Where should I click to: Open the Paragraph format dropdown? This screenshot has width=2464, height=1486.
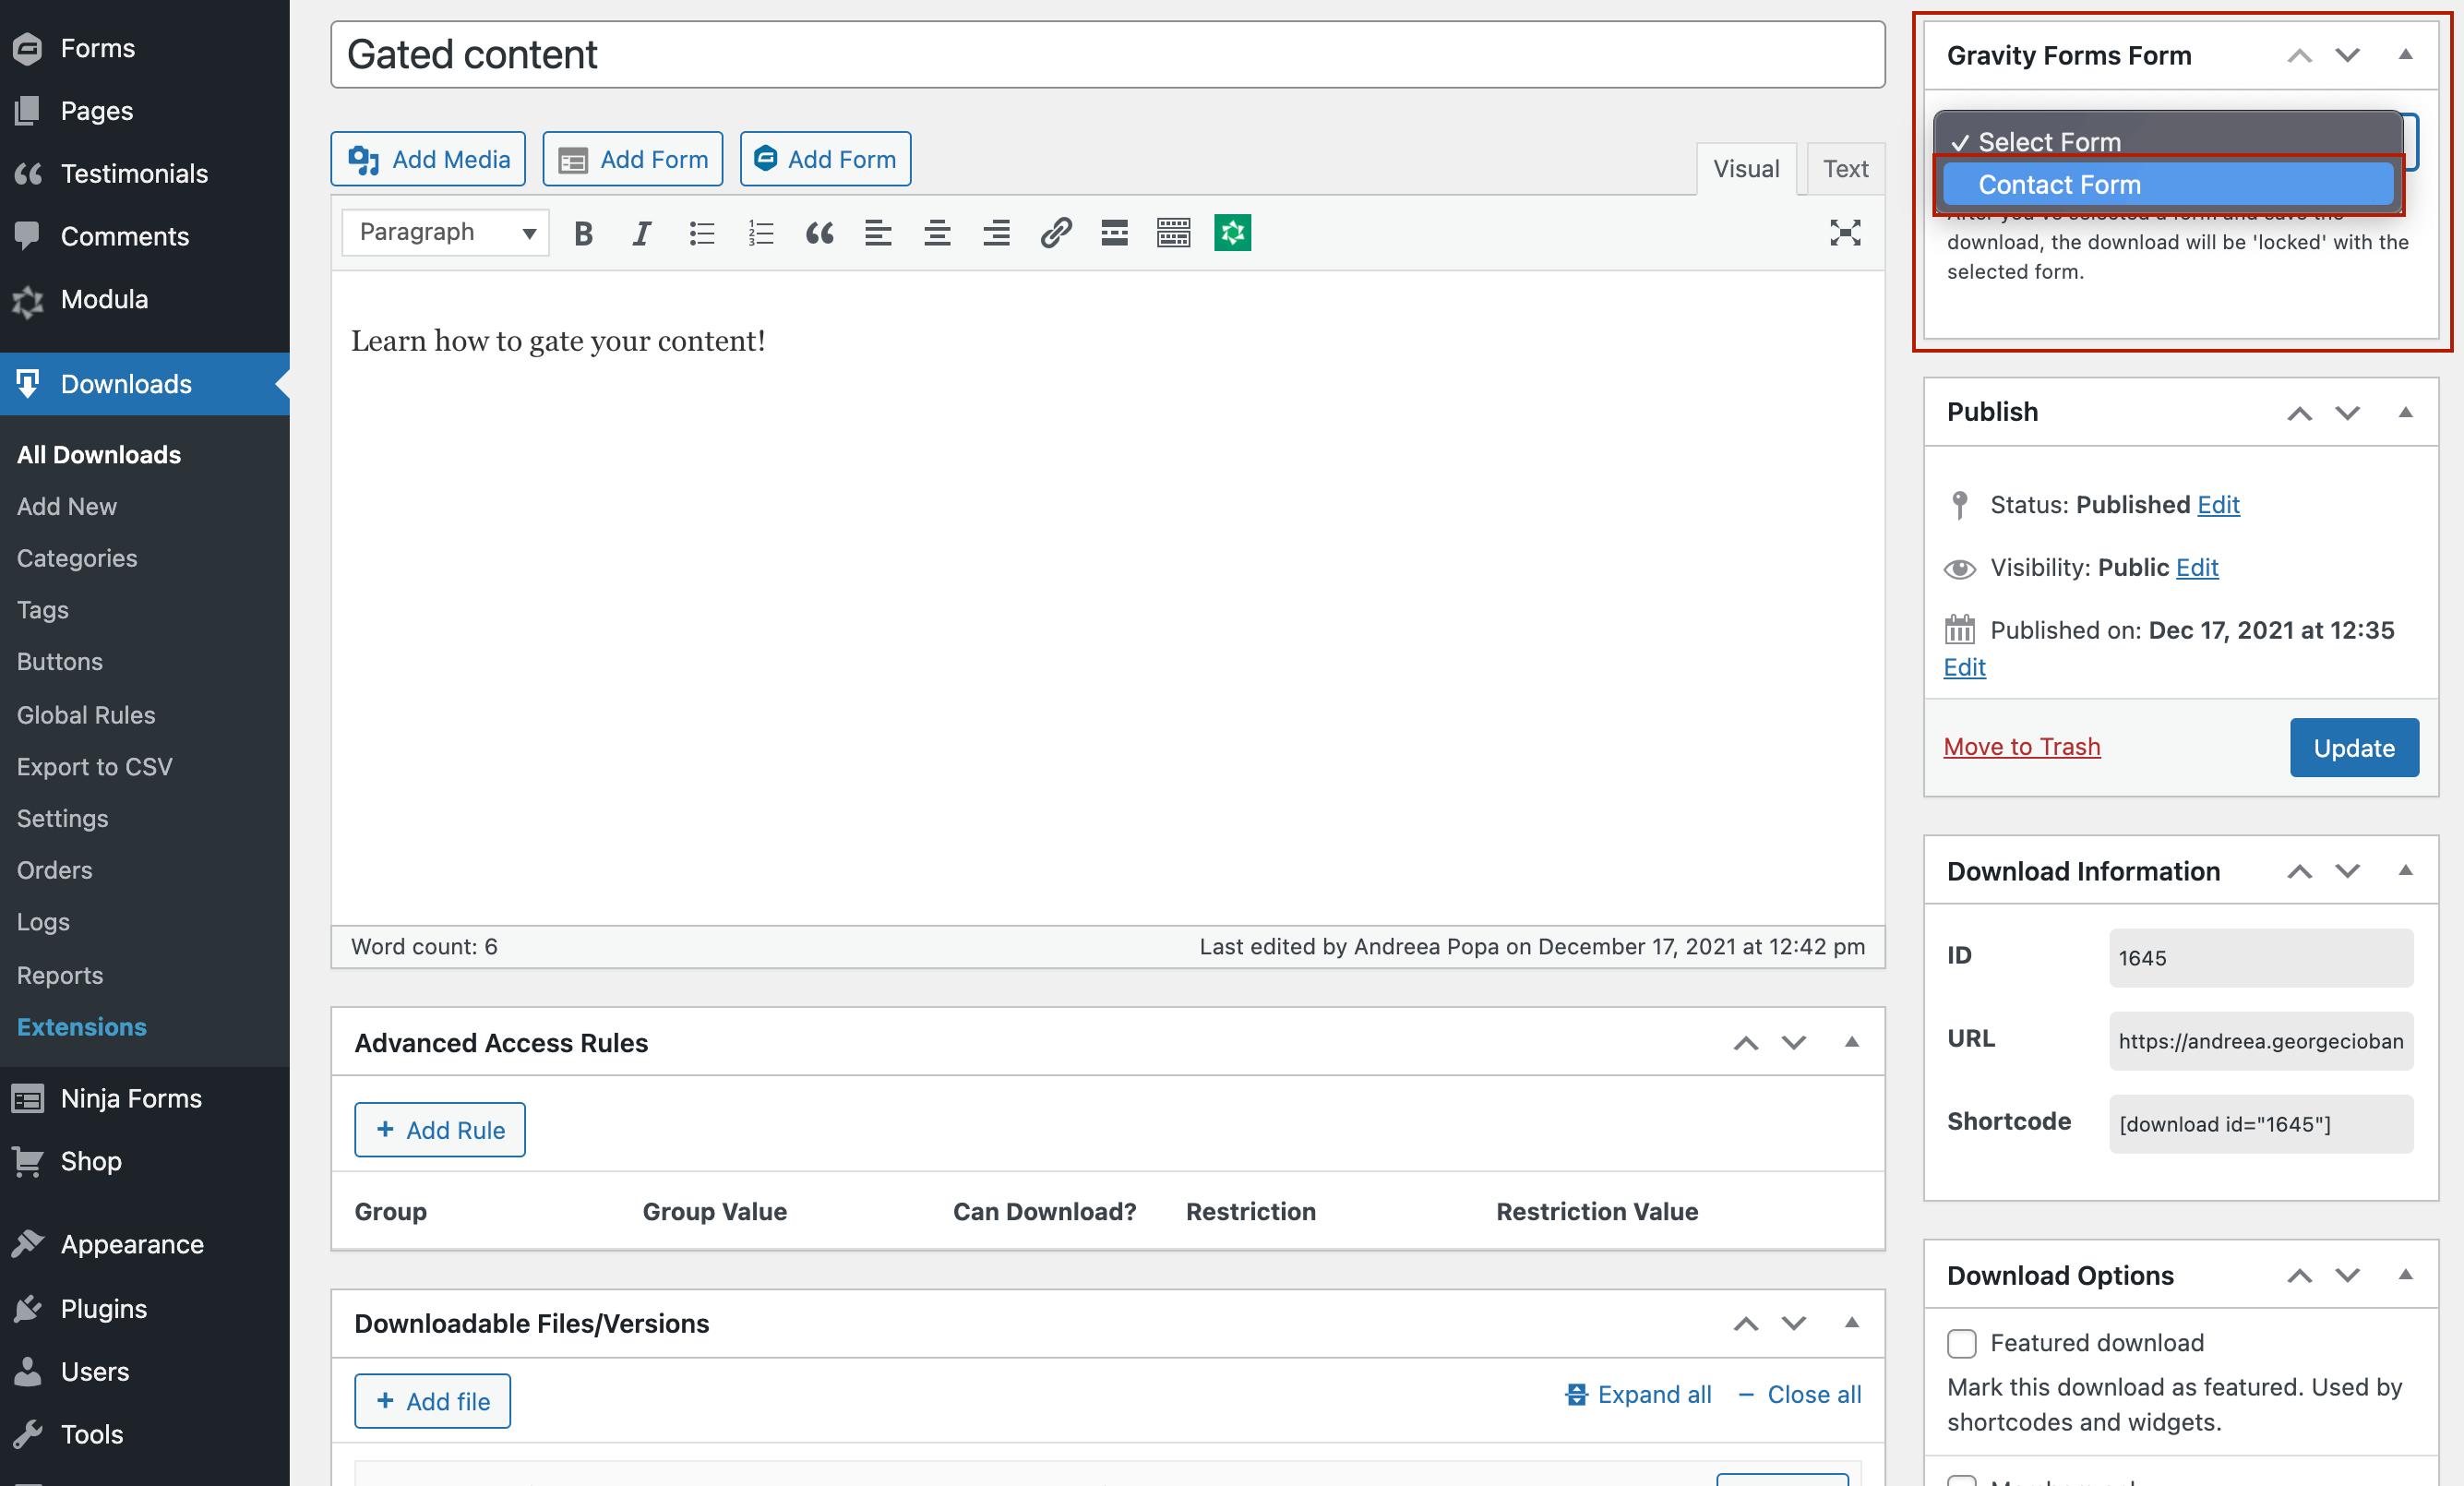(445, 233)
